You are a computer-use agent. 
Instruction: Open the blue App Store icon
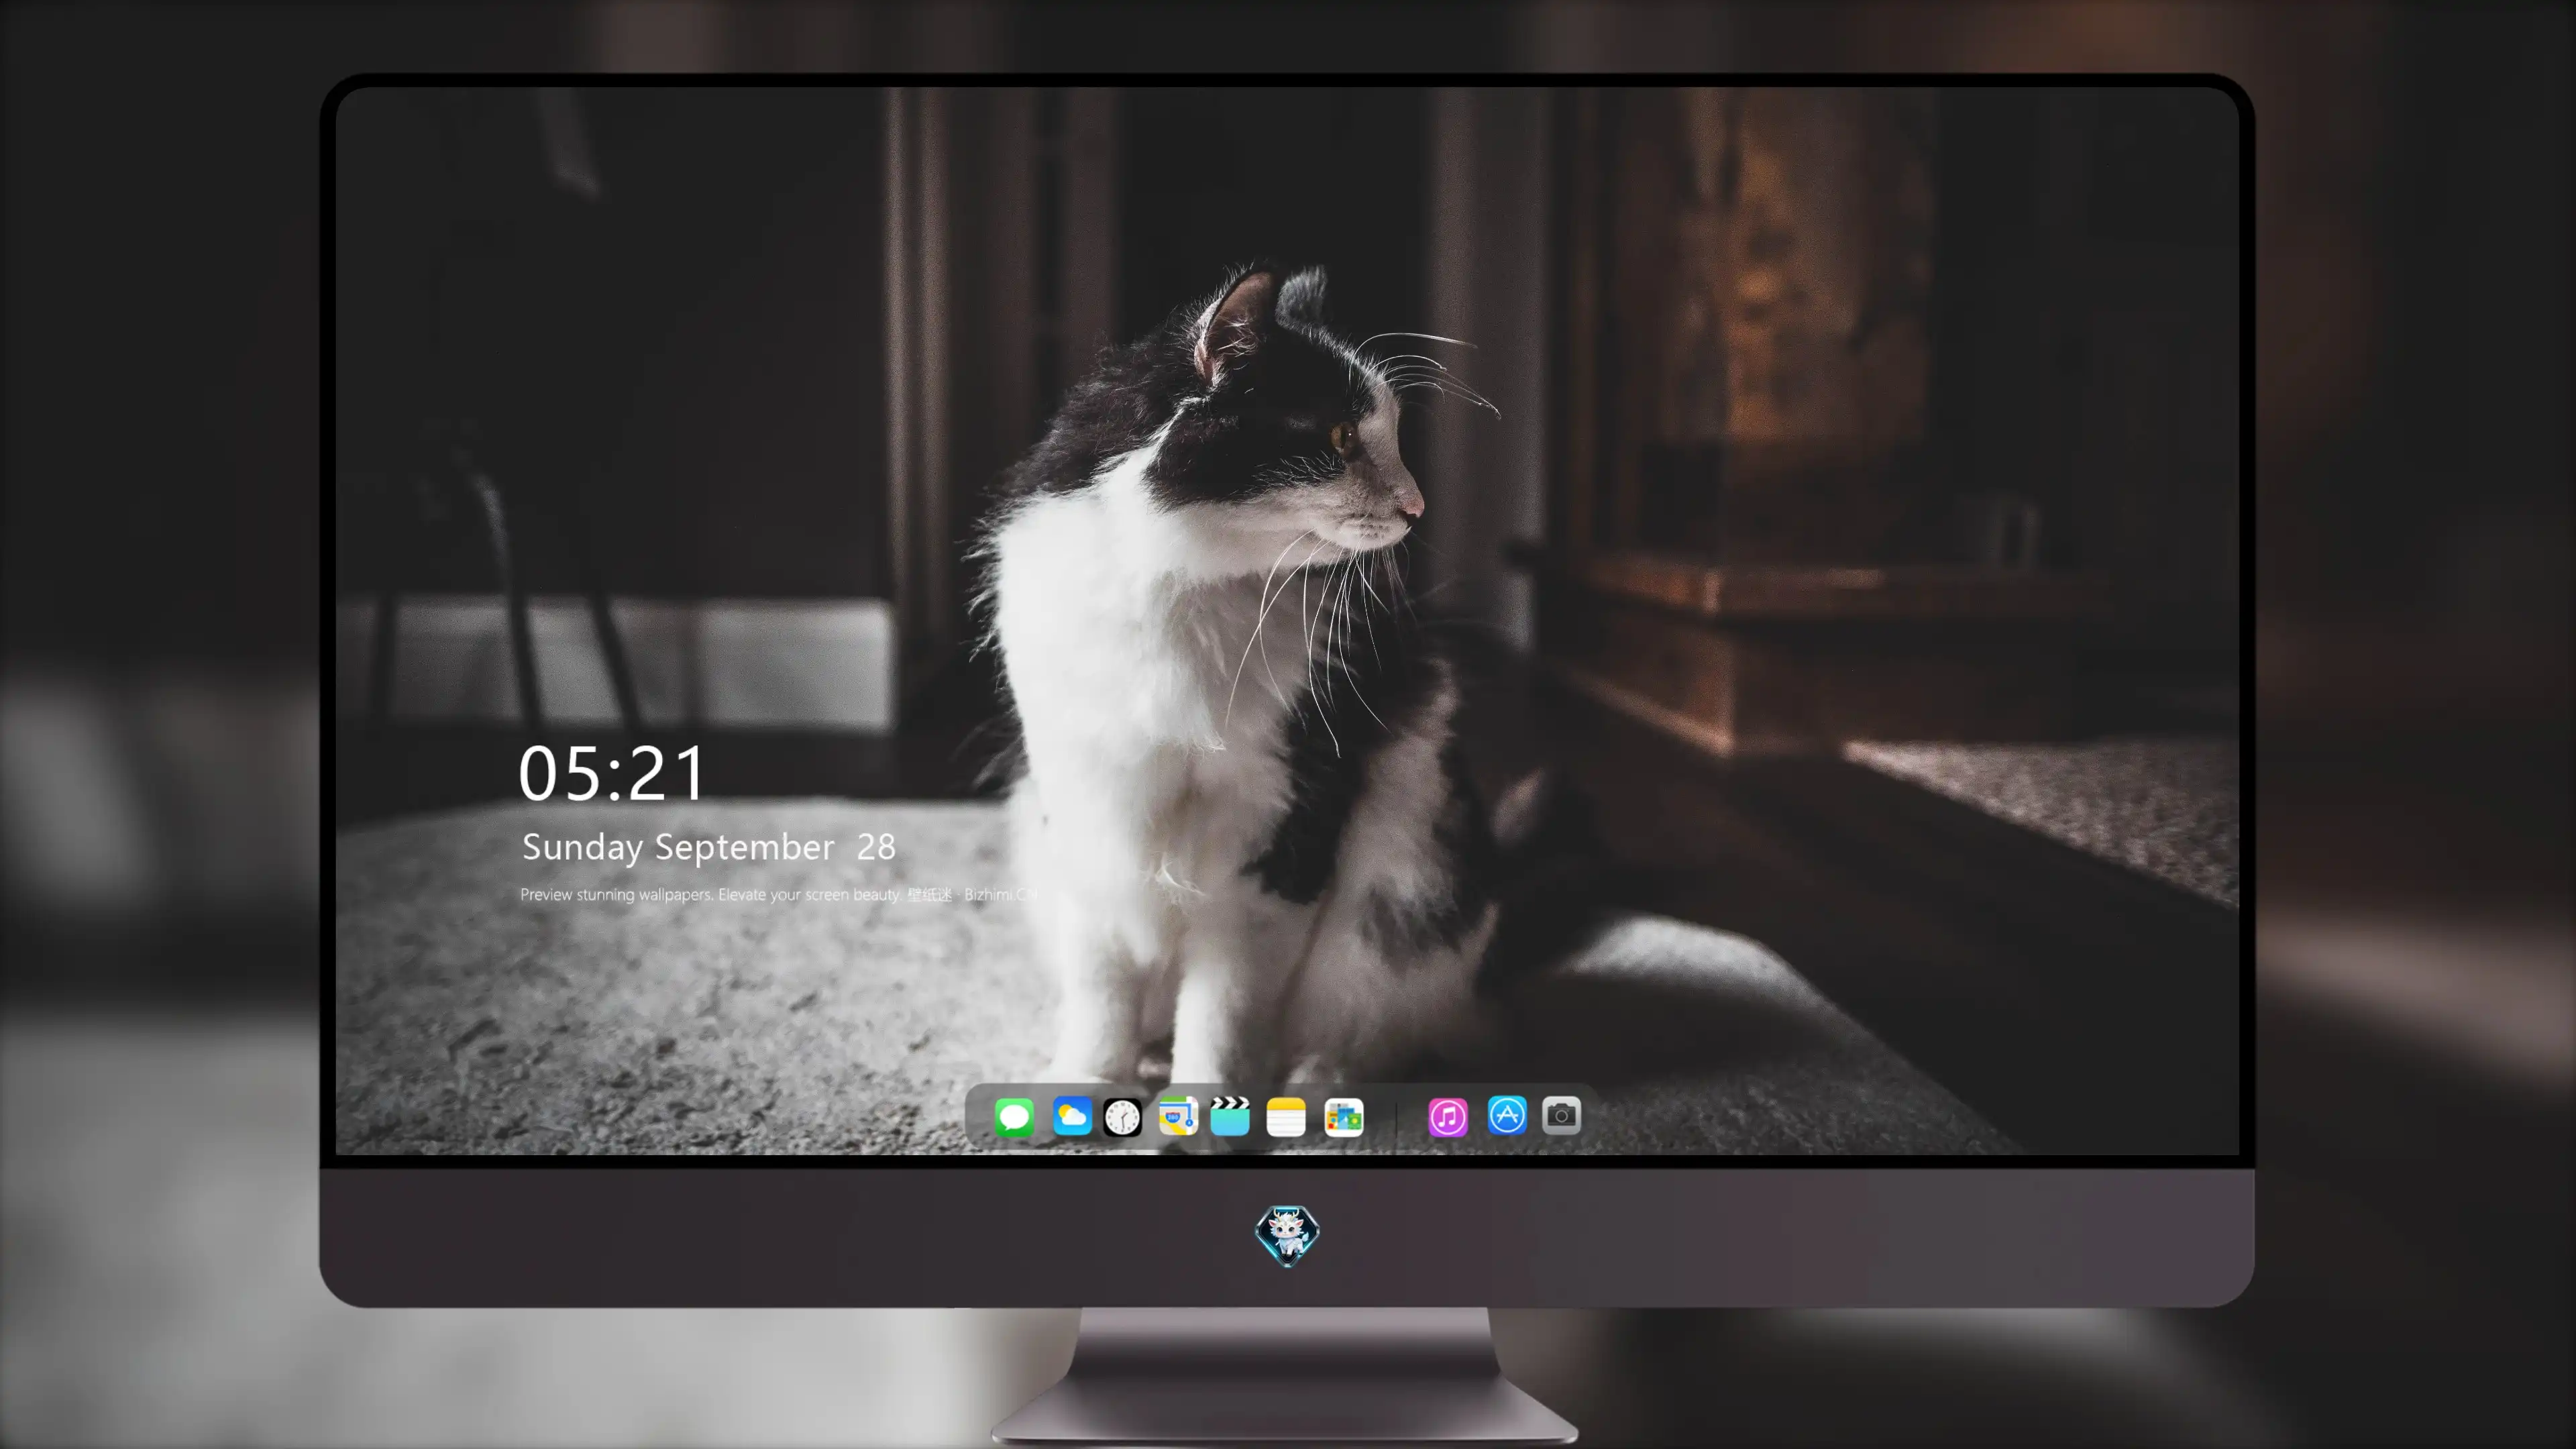click(1507, 1115)
